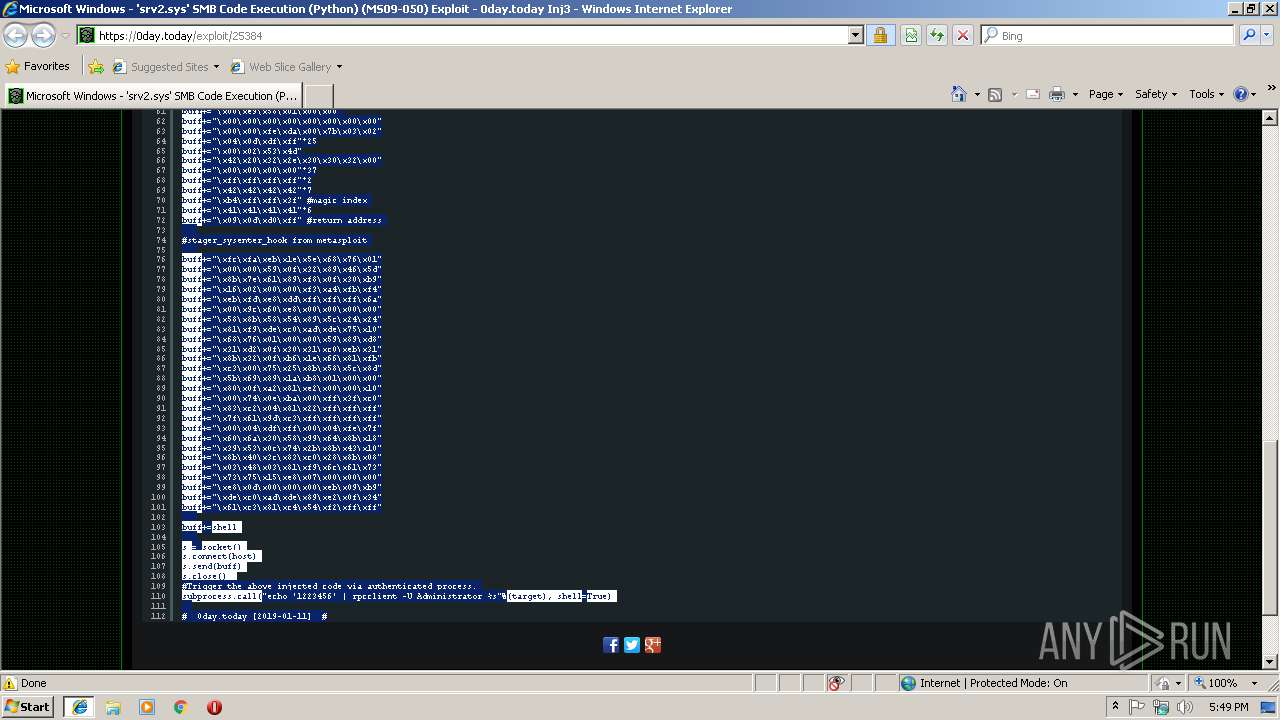Open the Tools menu

tap(1207, 94)
